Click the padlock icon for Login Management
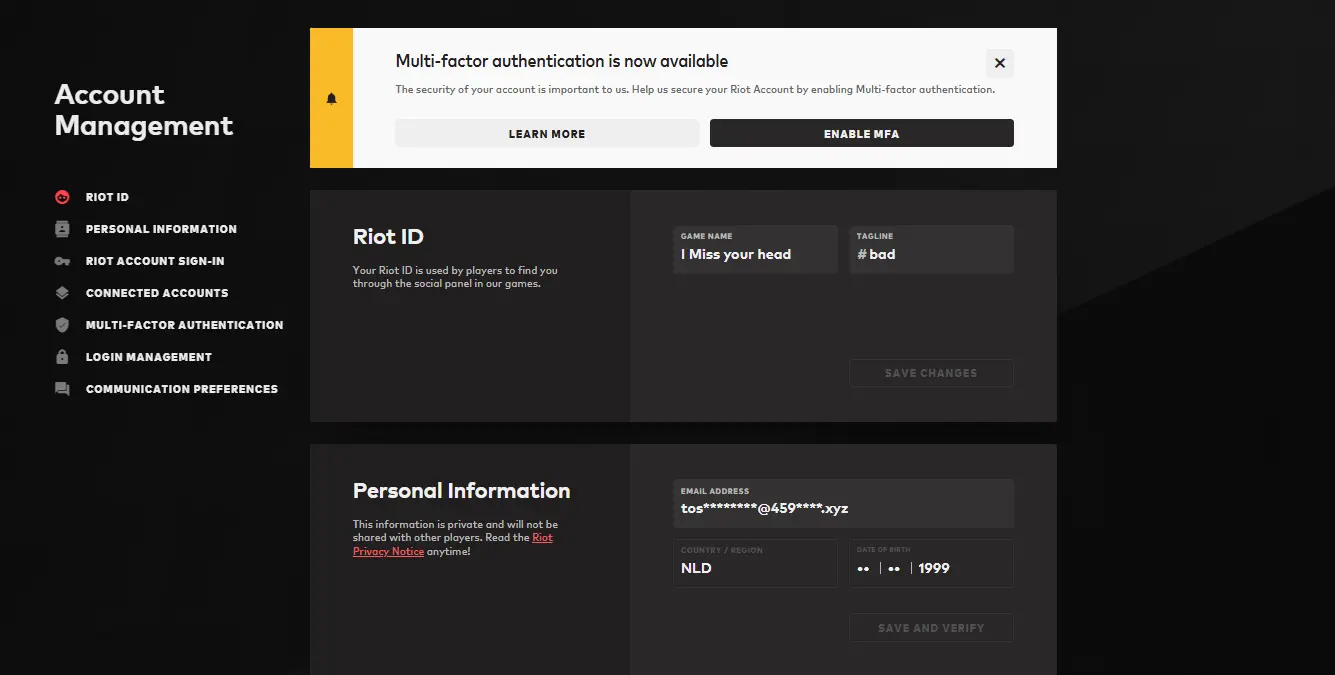Viewport: 1335px width, 675px height. [62, 357]
